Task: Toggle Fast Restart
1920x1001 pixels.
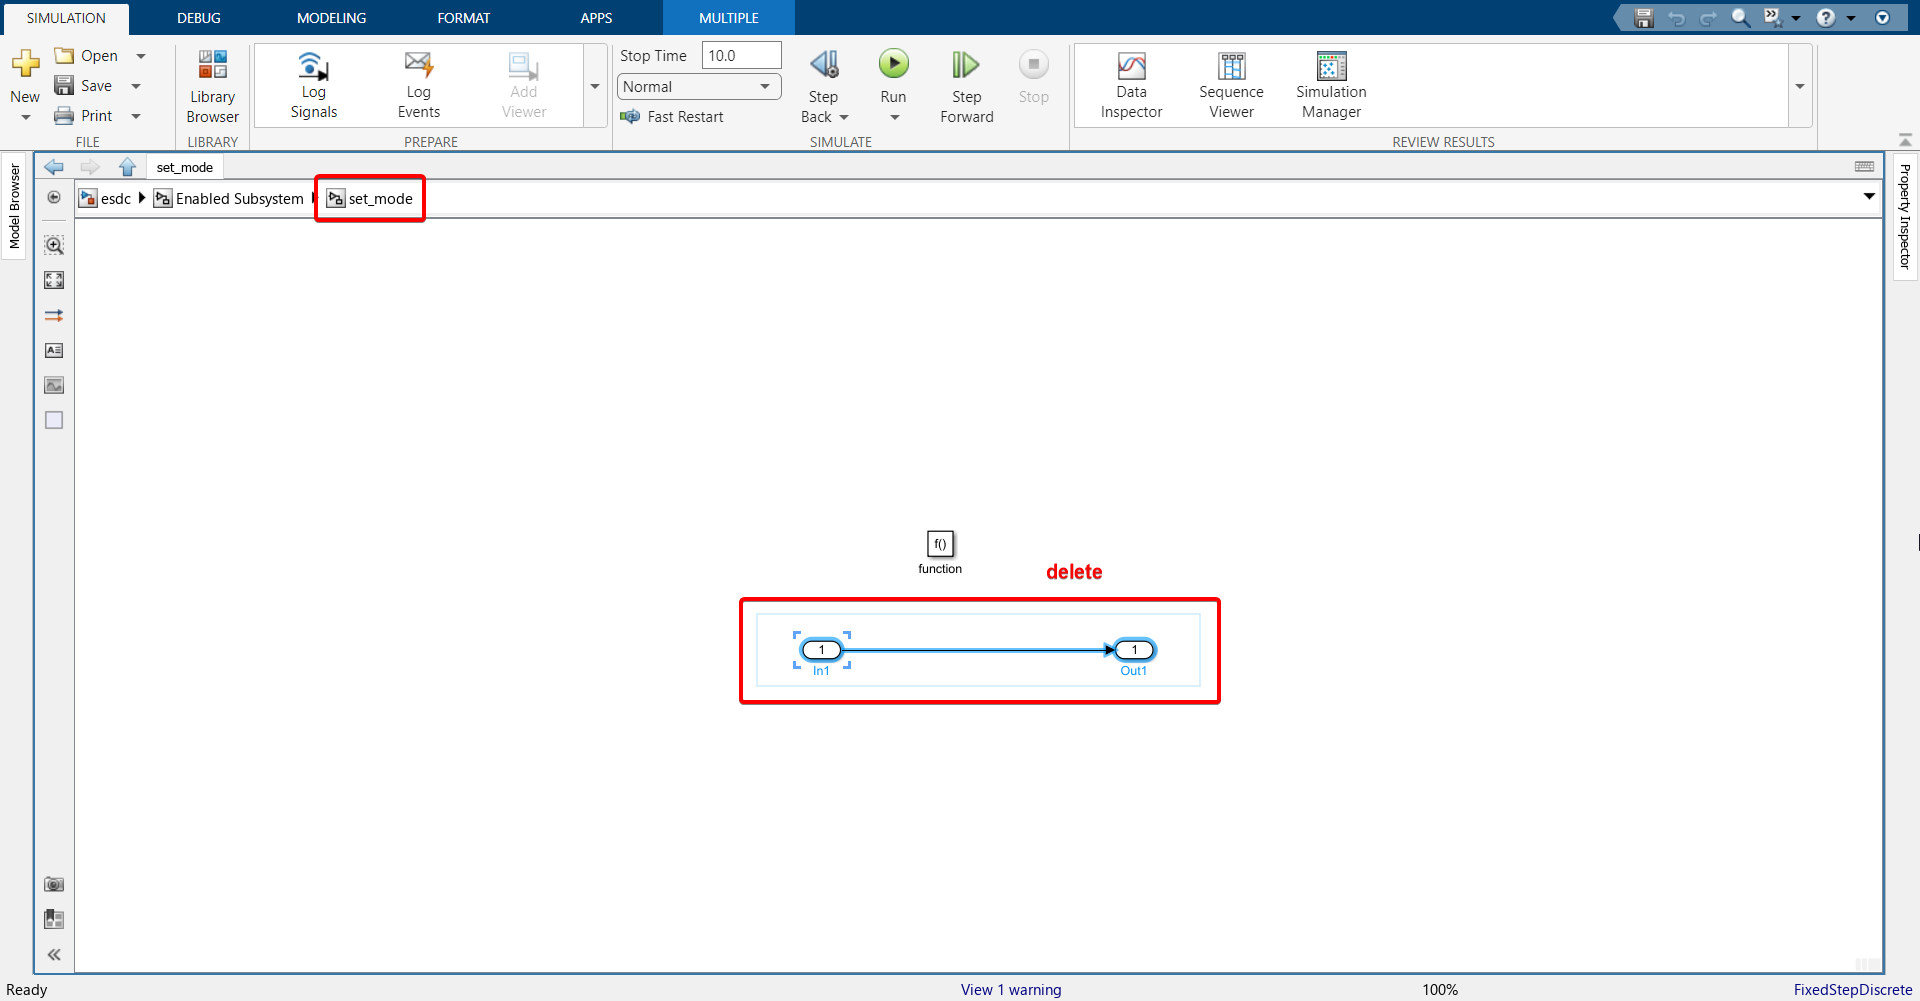Action: point(671,117)
